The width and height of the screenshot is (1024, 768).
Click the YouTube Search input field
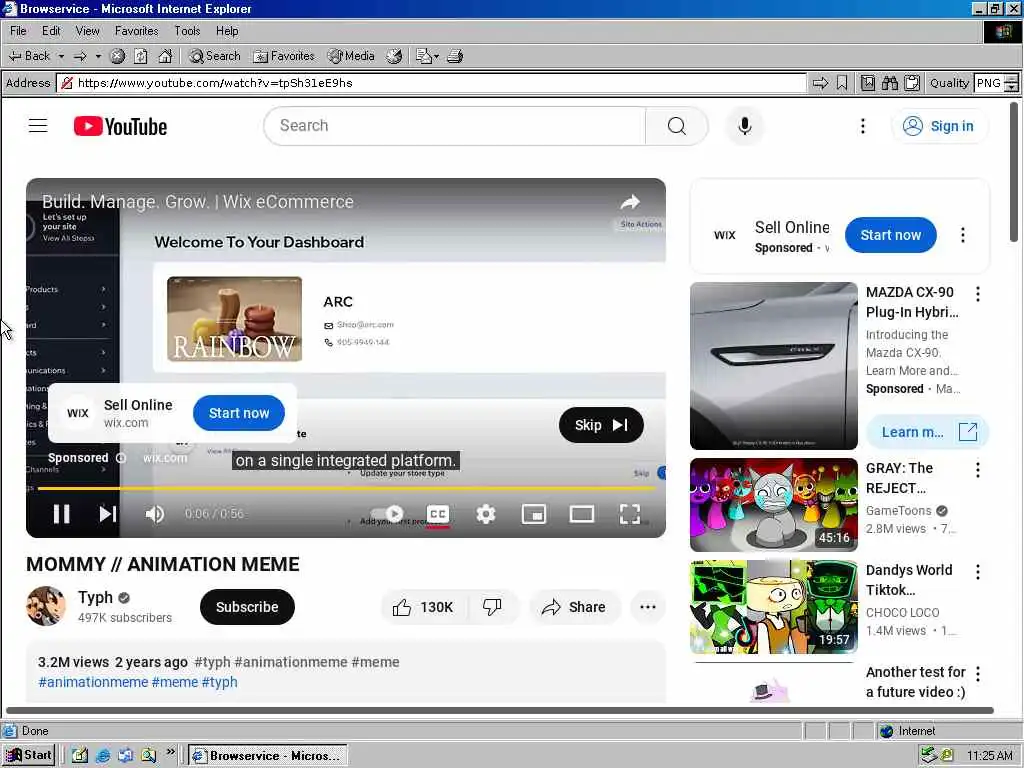pyautogui.click(x=455, y=125)
